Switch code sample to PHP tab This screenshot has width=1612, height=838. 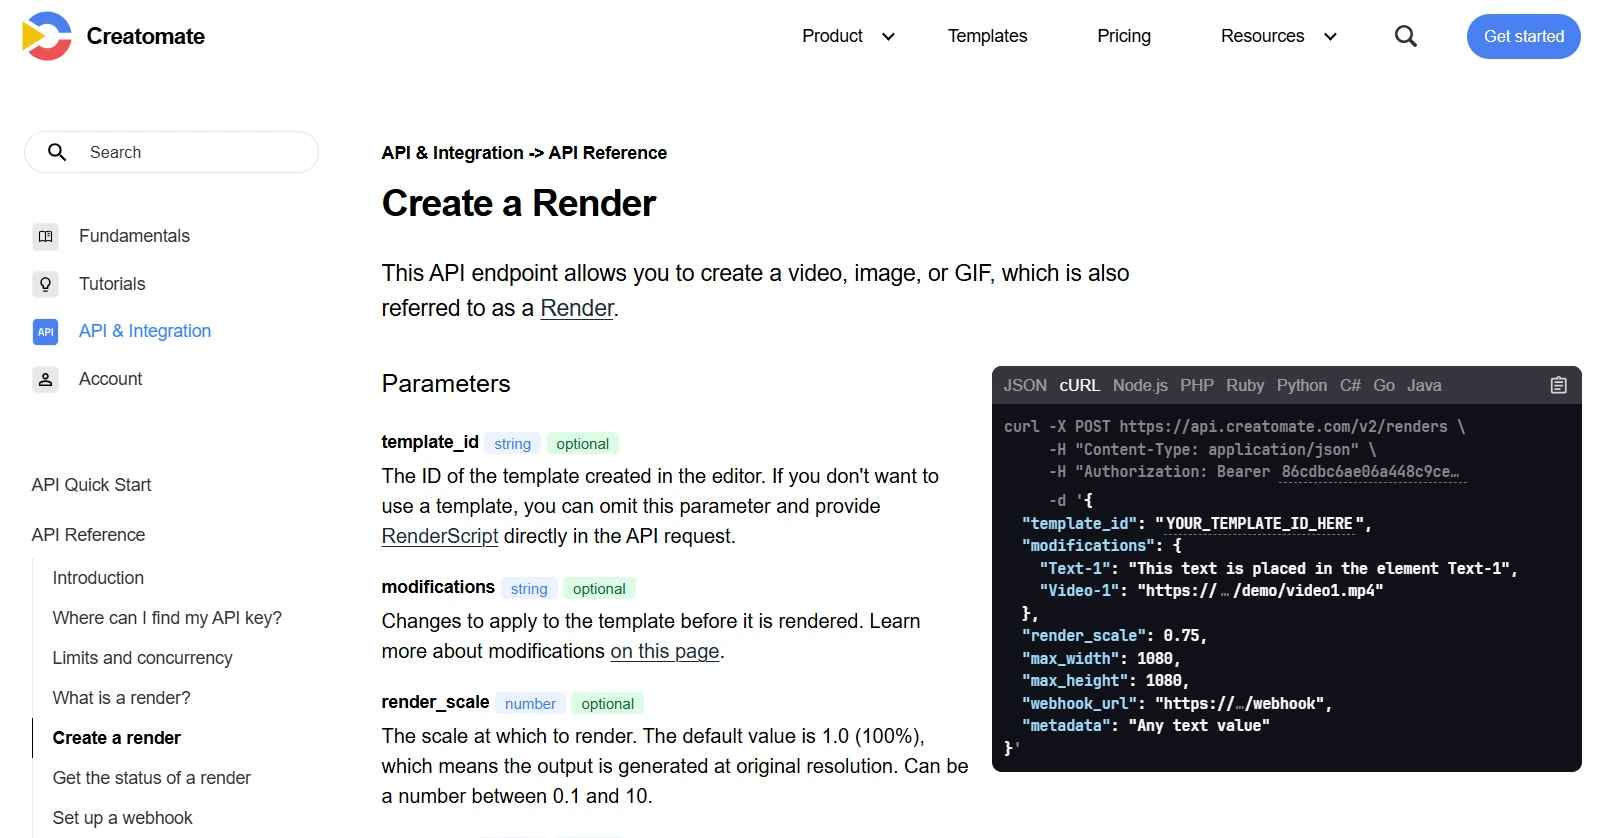1196,385
